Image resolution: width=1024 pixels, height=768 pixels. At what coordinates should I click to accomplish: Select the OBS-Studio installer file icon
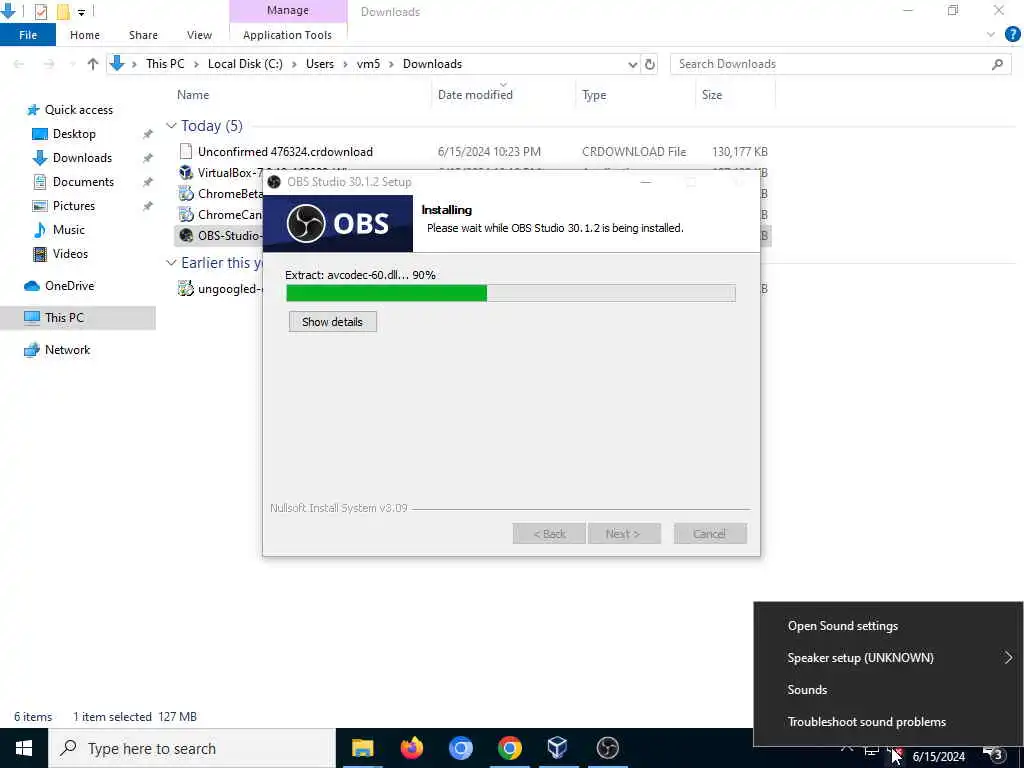(186, 235)
